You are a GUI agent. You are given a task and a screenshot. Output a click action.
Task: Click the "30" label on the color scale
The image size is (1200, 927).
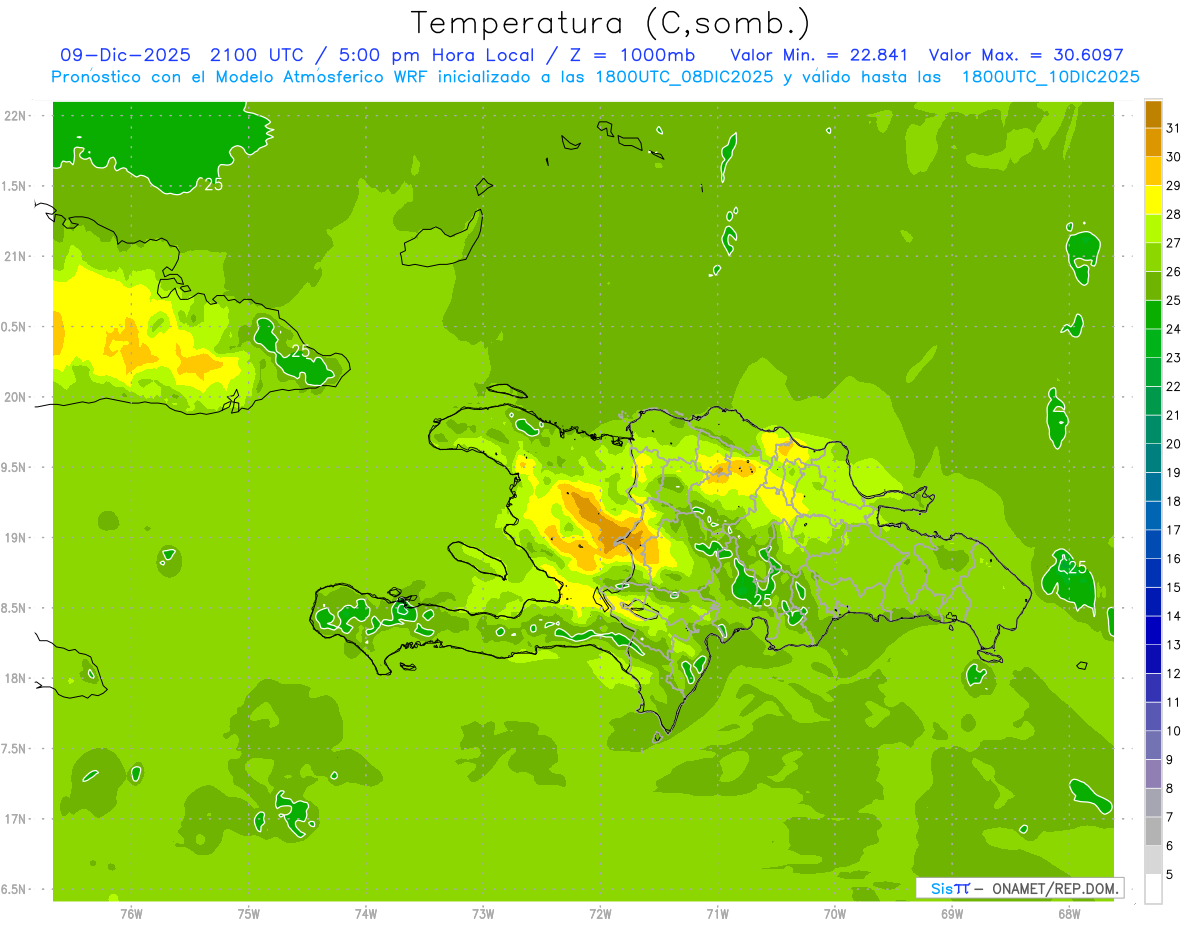[1174, 157]
